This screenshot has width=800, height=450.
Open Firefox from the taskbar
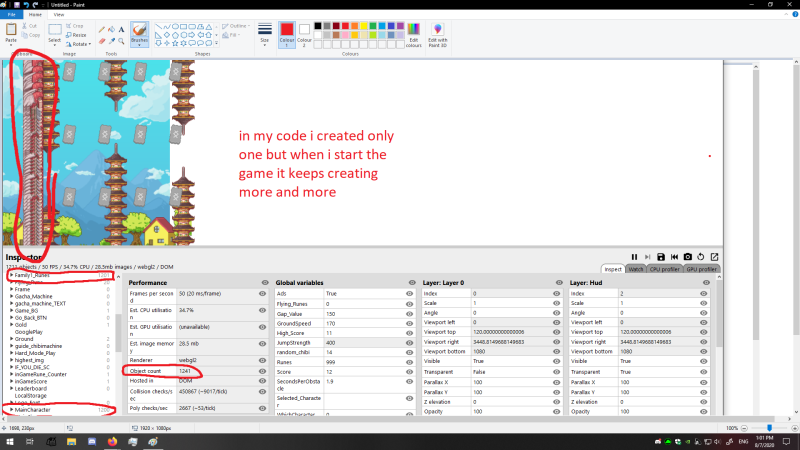tap(112, 442)
